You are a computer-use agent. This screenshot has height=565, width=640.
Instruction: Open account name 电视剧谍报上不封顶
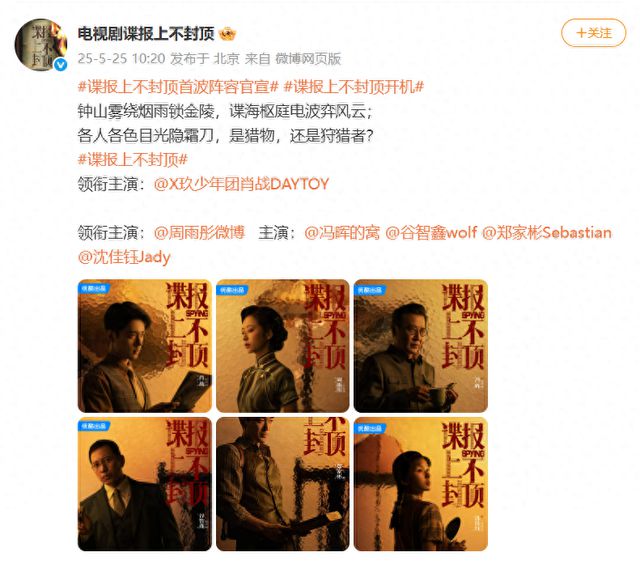146,34
